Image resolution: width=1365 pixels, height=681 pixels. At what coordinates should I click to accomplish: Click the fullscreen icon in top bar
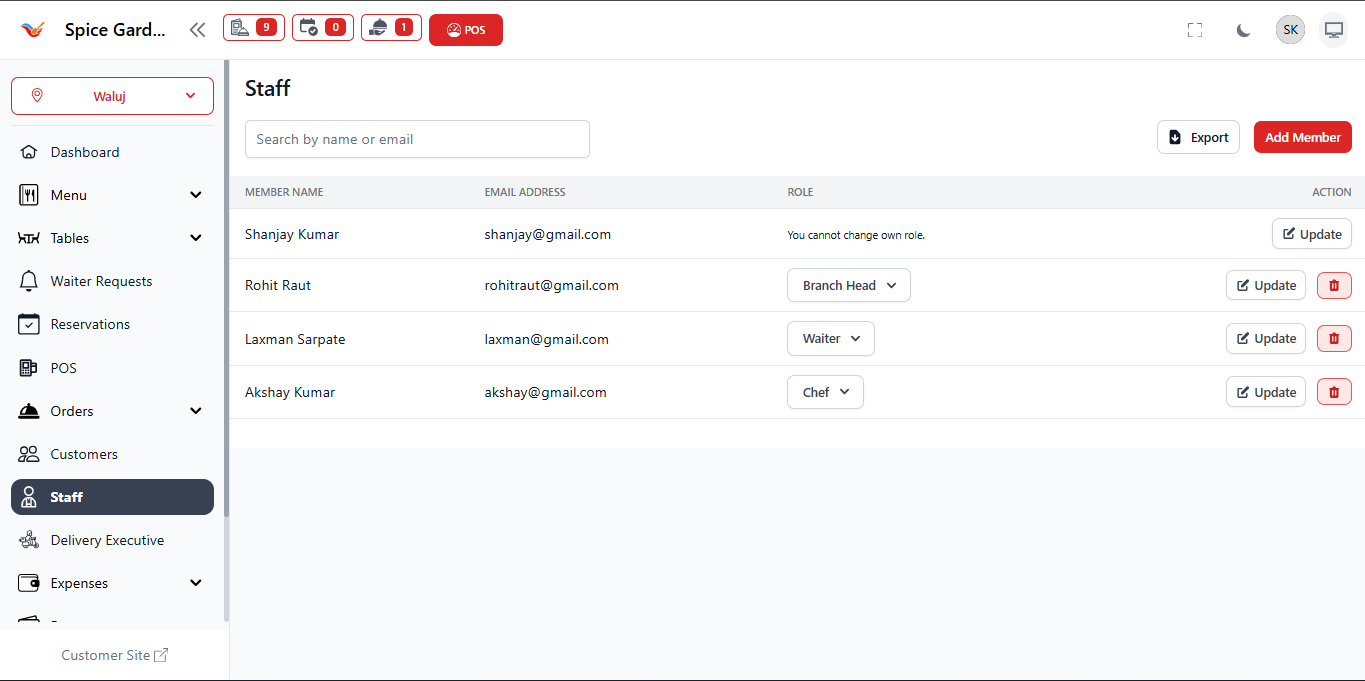[x=1194, y=29]
